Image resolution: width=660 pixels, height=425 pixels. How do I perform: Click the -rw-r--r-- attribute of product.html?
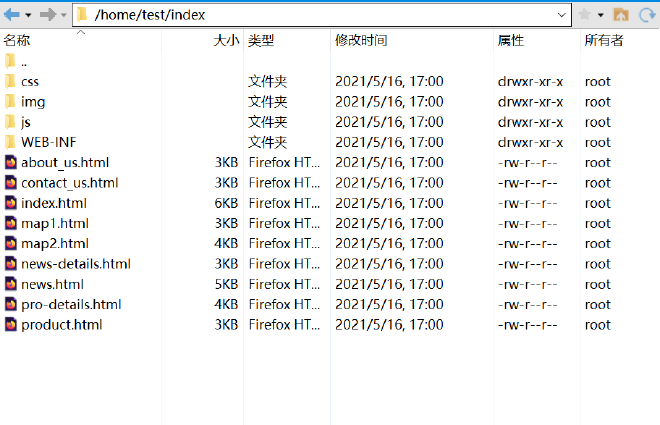click(528, 325)
